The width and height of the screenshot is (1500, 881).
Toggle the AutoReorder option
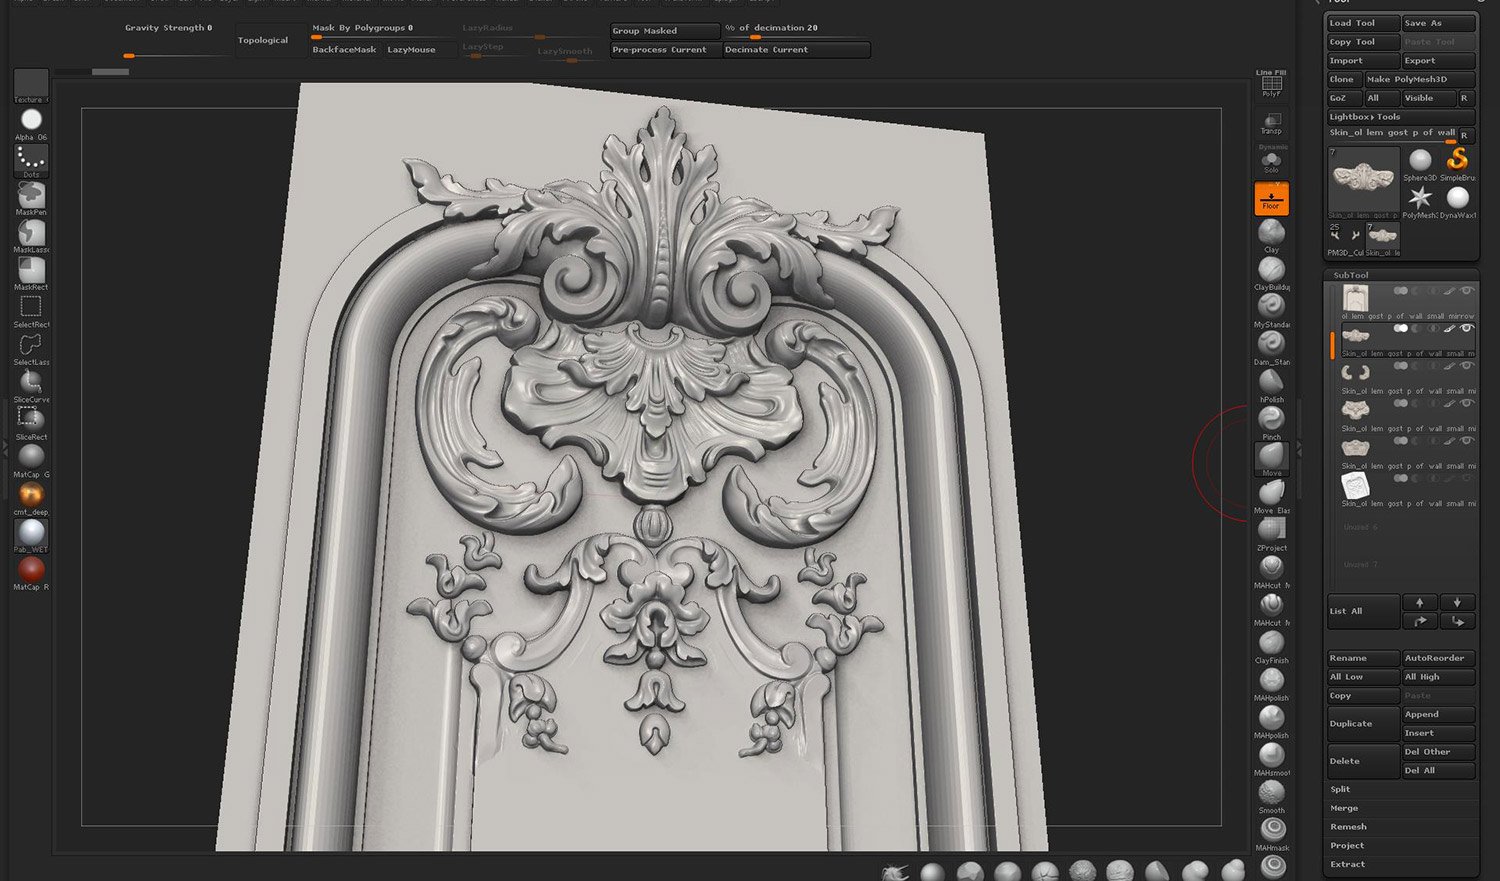(1438, 658)
